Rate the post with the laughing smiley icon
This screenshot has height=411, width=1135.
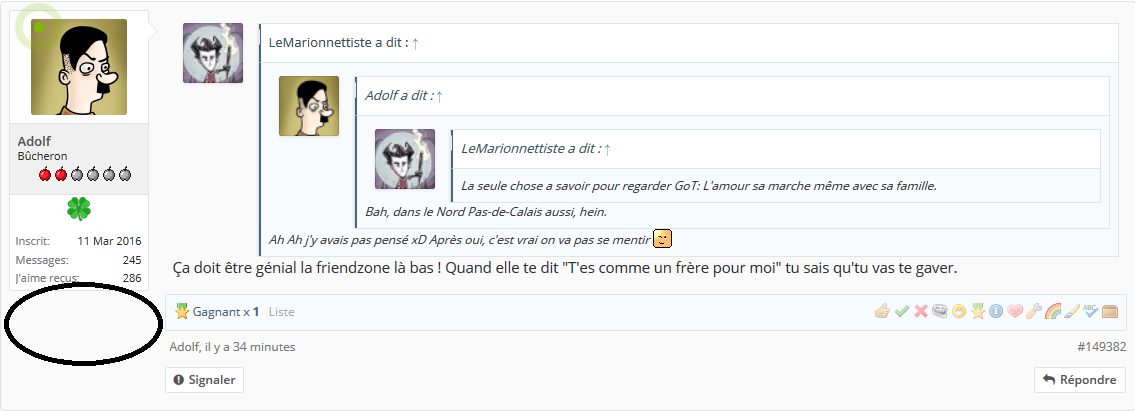(x=959, y=311)
